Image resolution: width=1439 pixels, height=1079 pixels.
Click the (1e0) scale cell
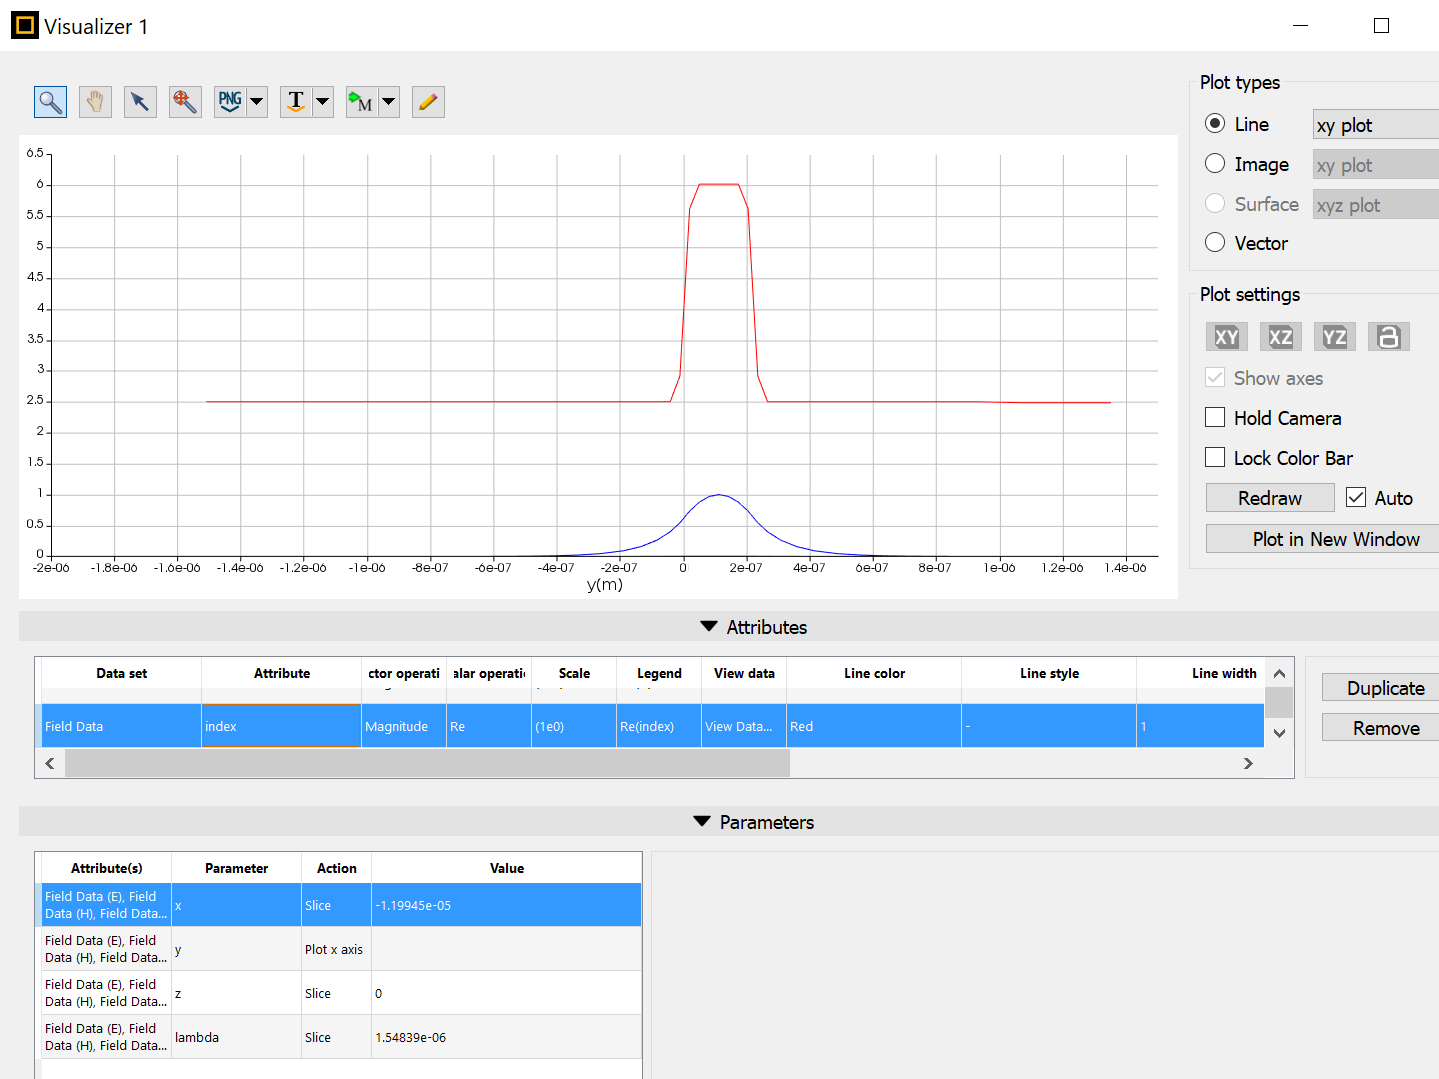[573, 726]
